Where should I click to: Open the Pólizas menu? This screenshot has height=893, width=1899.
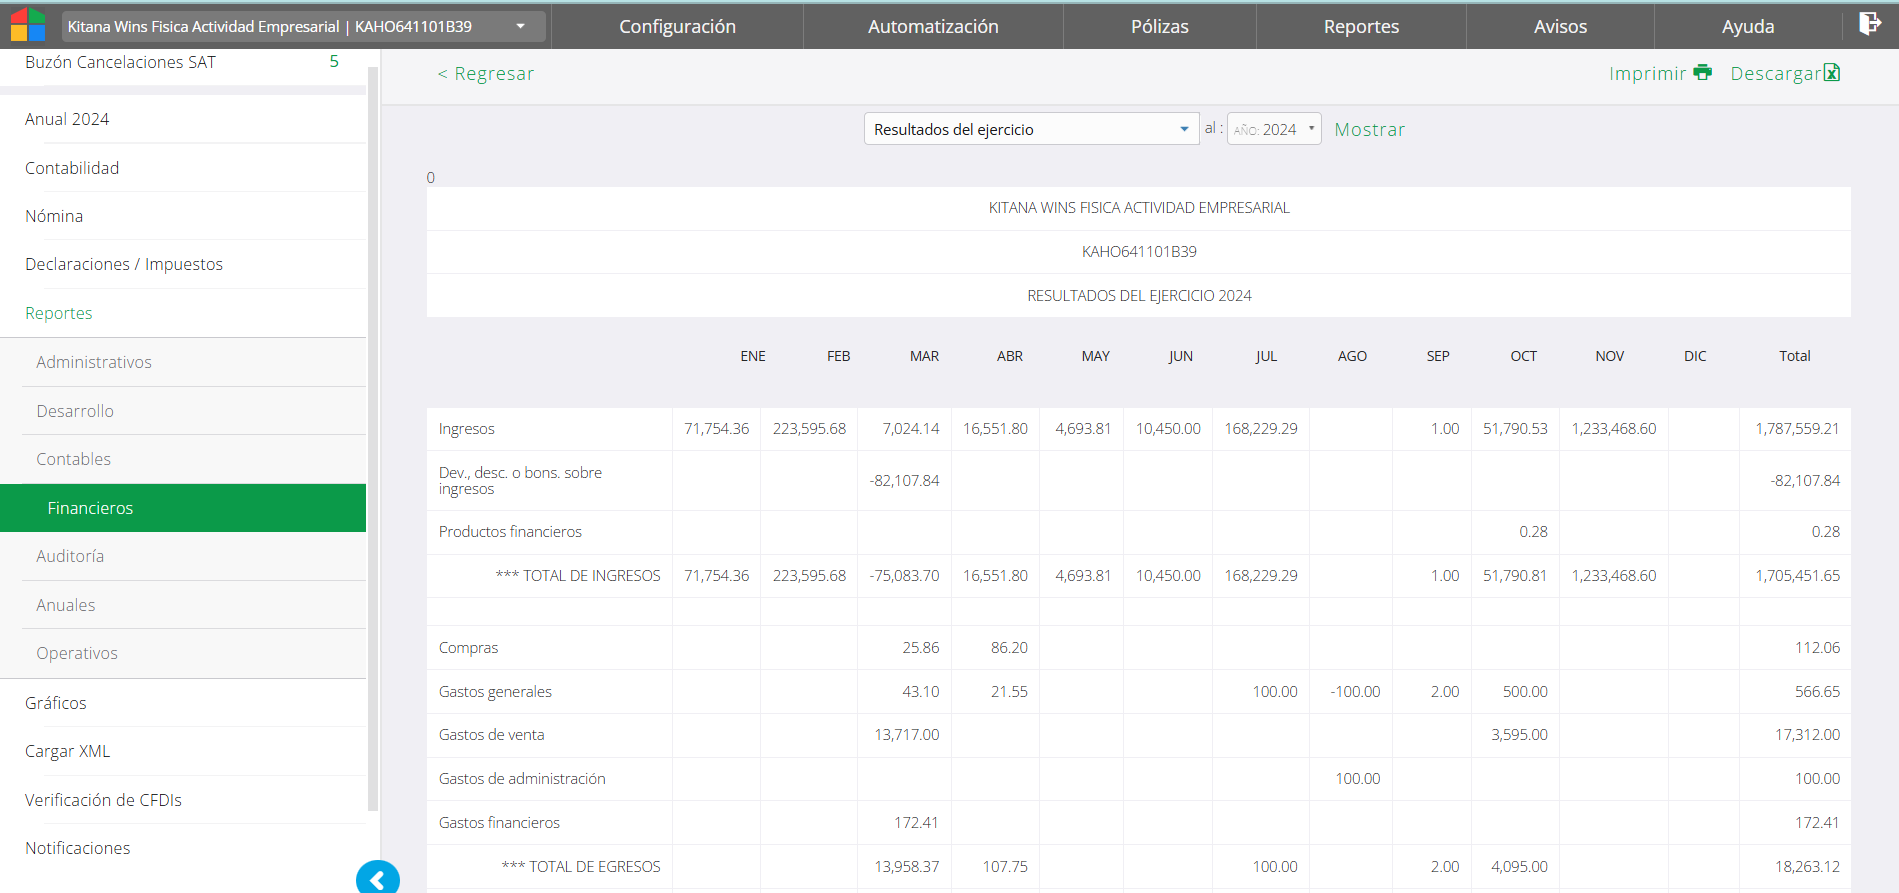tap(1159, 27)
